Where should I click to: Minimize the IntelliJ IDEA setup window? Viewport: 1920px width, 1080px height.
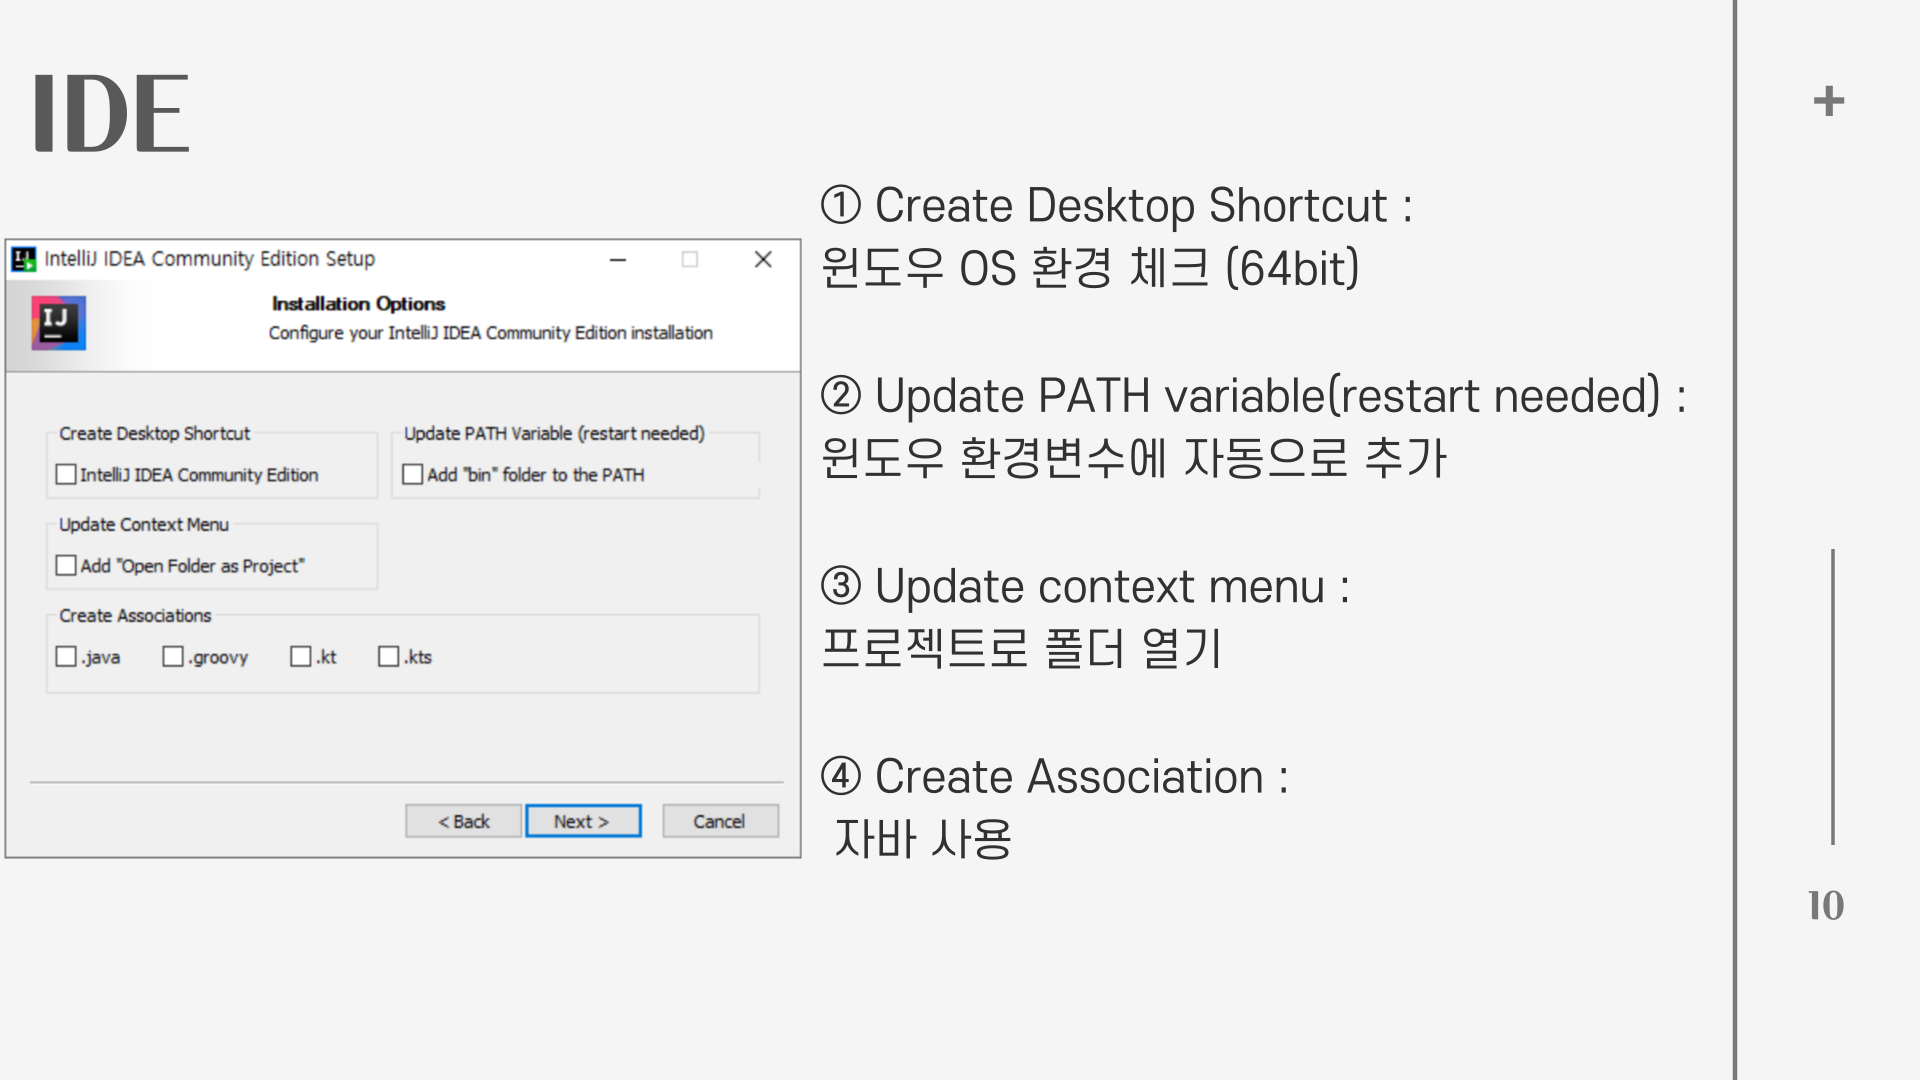(618, 260)
